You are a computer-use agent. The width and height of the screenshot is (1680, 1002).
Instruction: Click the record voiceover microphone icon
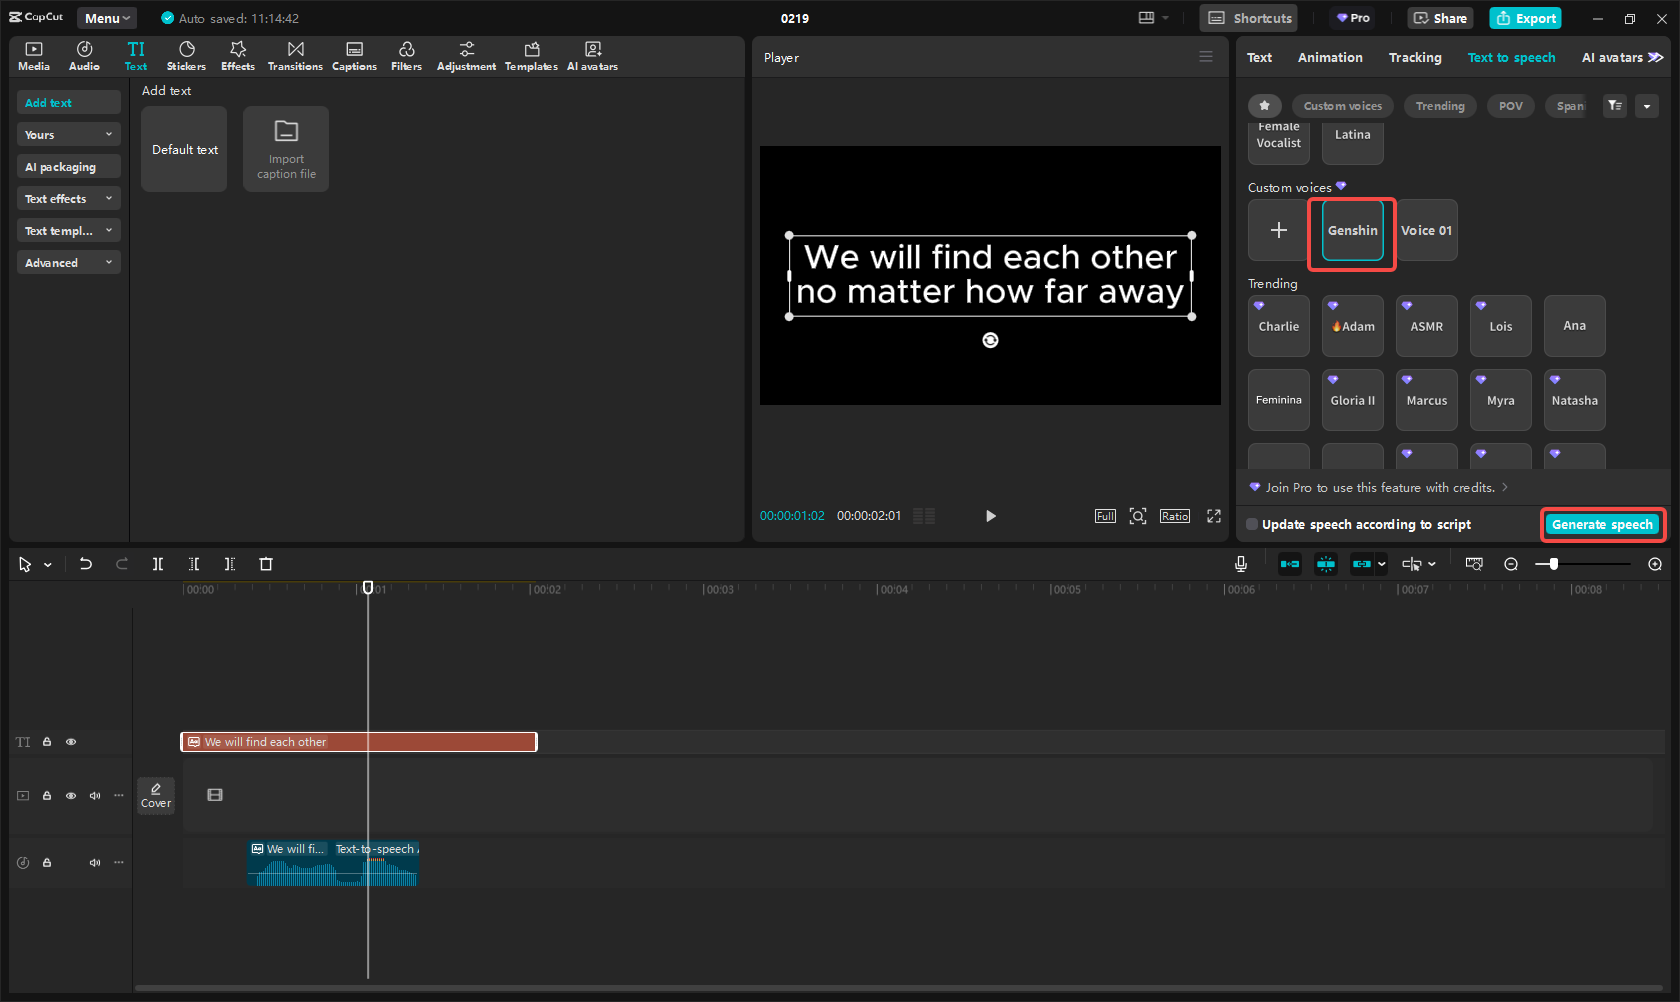point(1240,564)
